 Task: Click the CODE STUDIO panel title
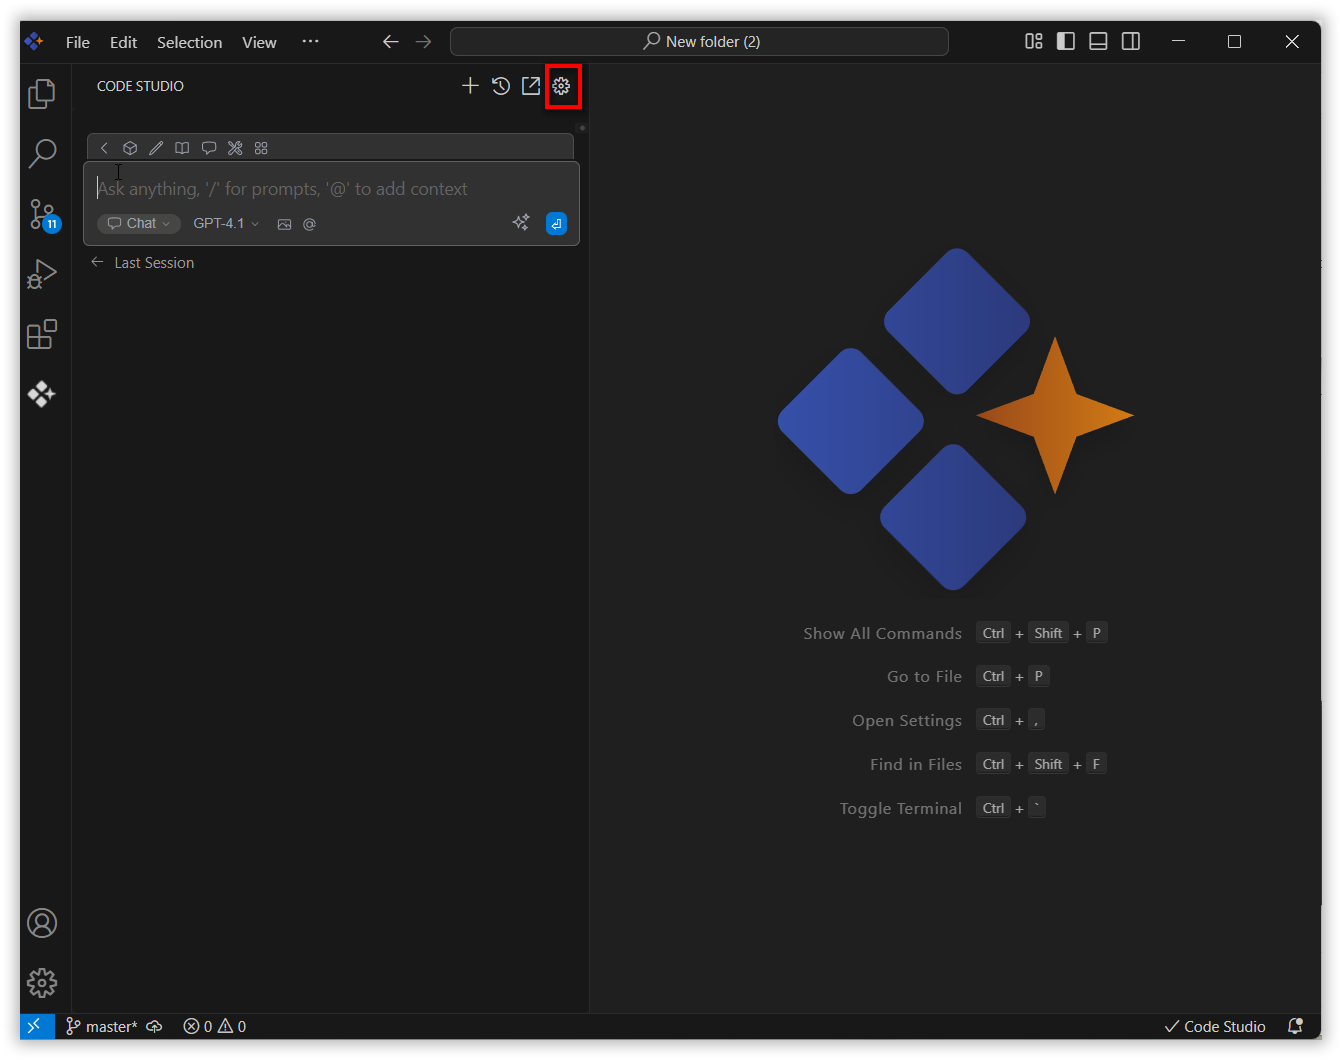(140, 86)
